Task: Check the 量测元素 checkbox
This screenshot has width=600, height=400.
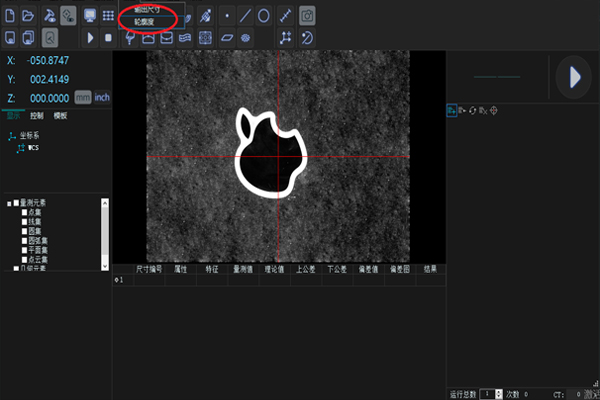Action: click(16, 203)
